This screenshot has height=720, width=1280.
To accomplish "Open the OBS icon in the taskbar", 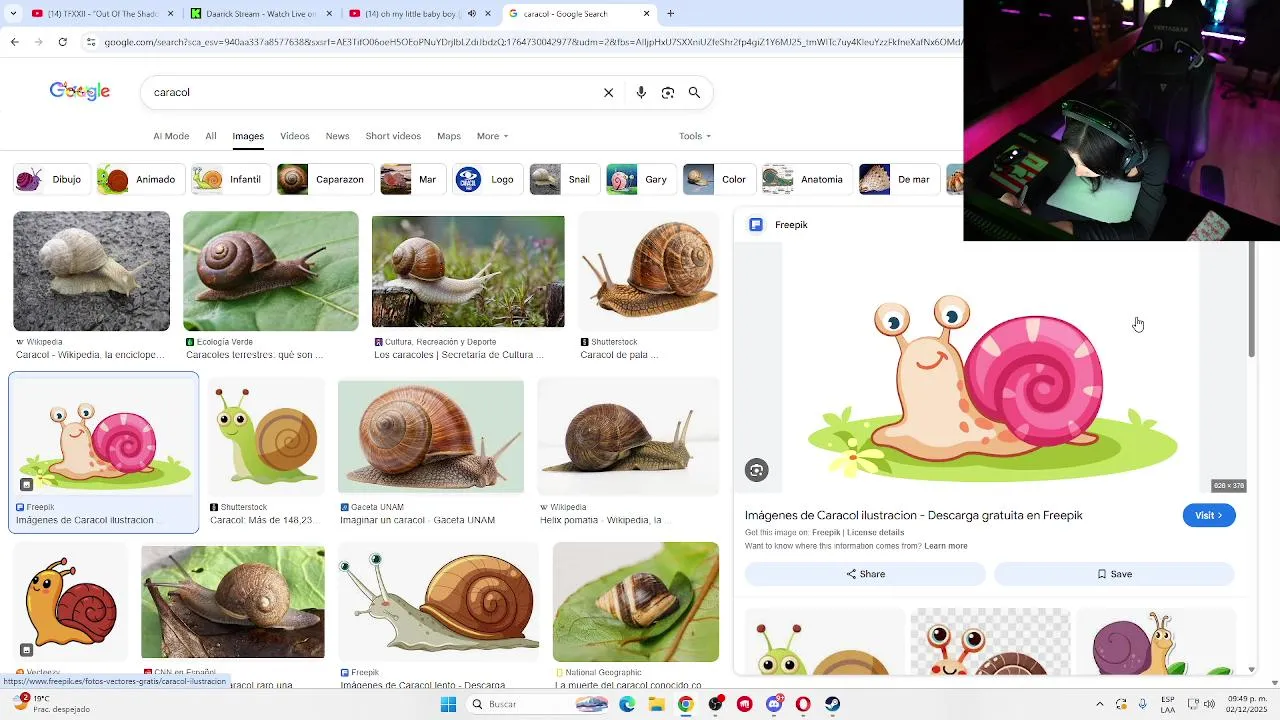I will click(x=715, y=704).
